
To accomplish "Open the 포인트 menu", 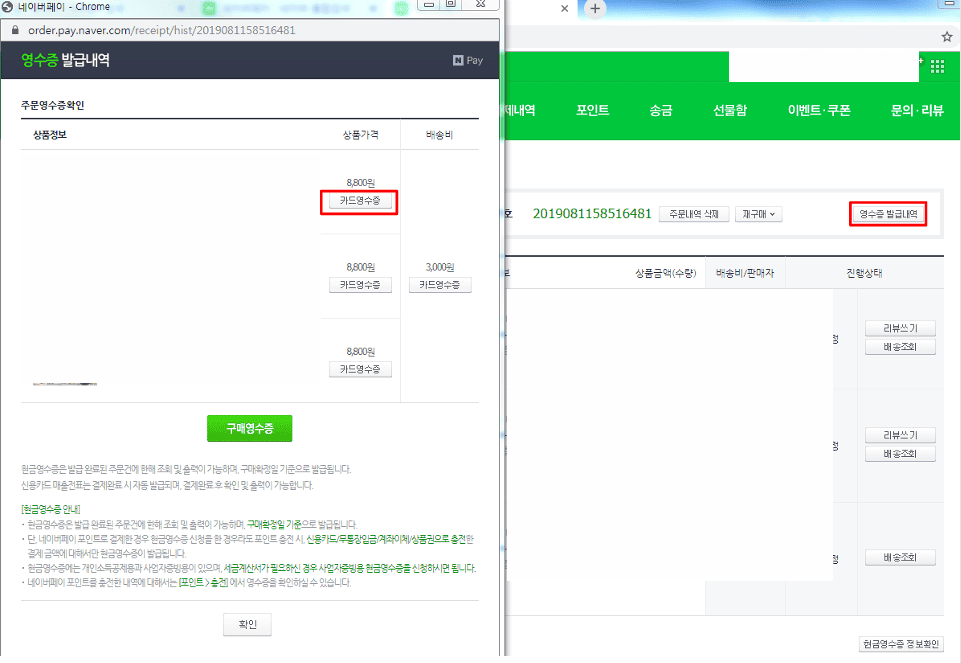I will (x=592, y=110).
